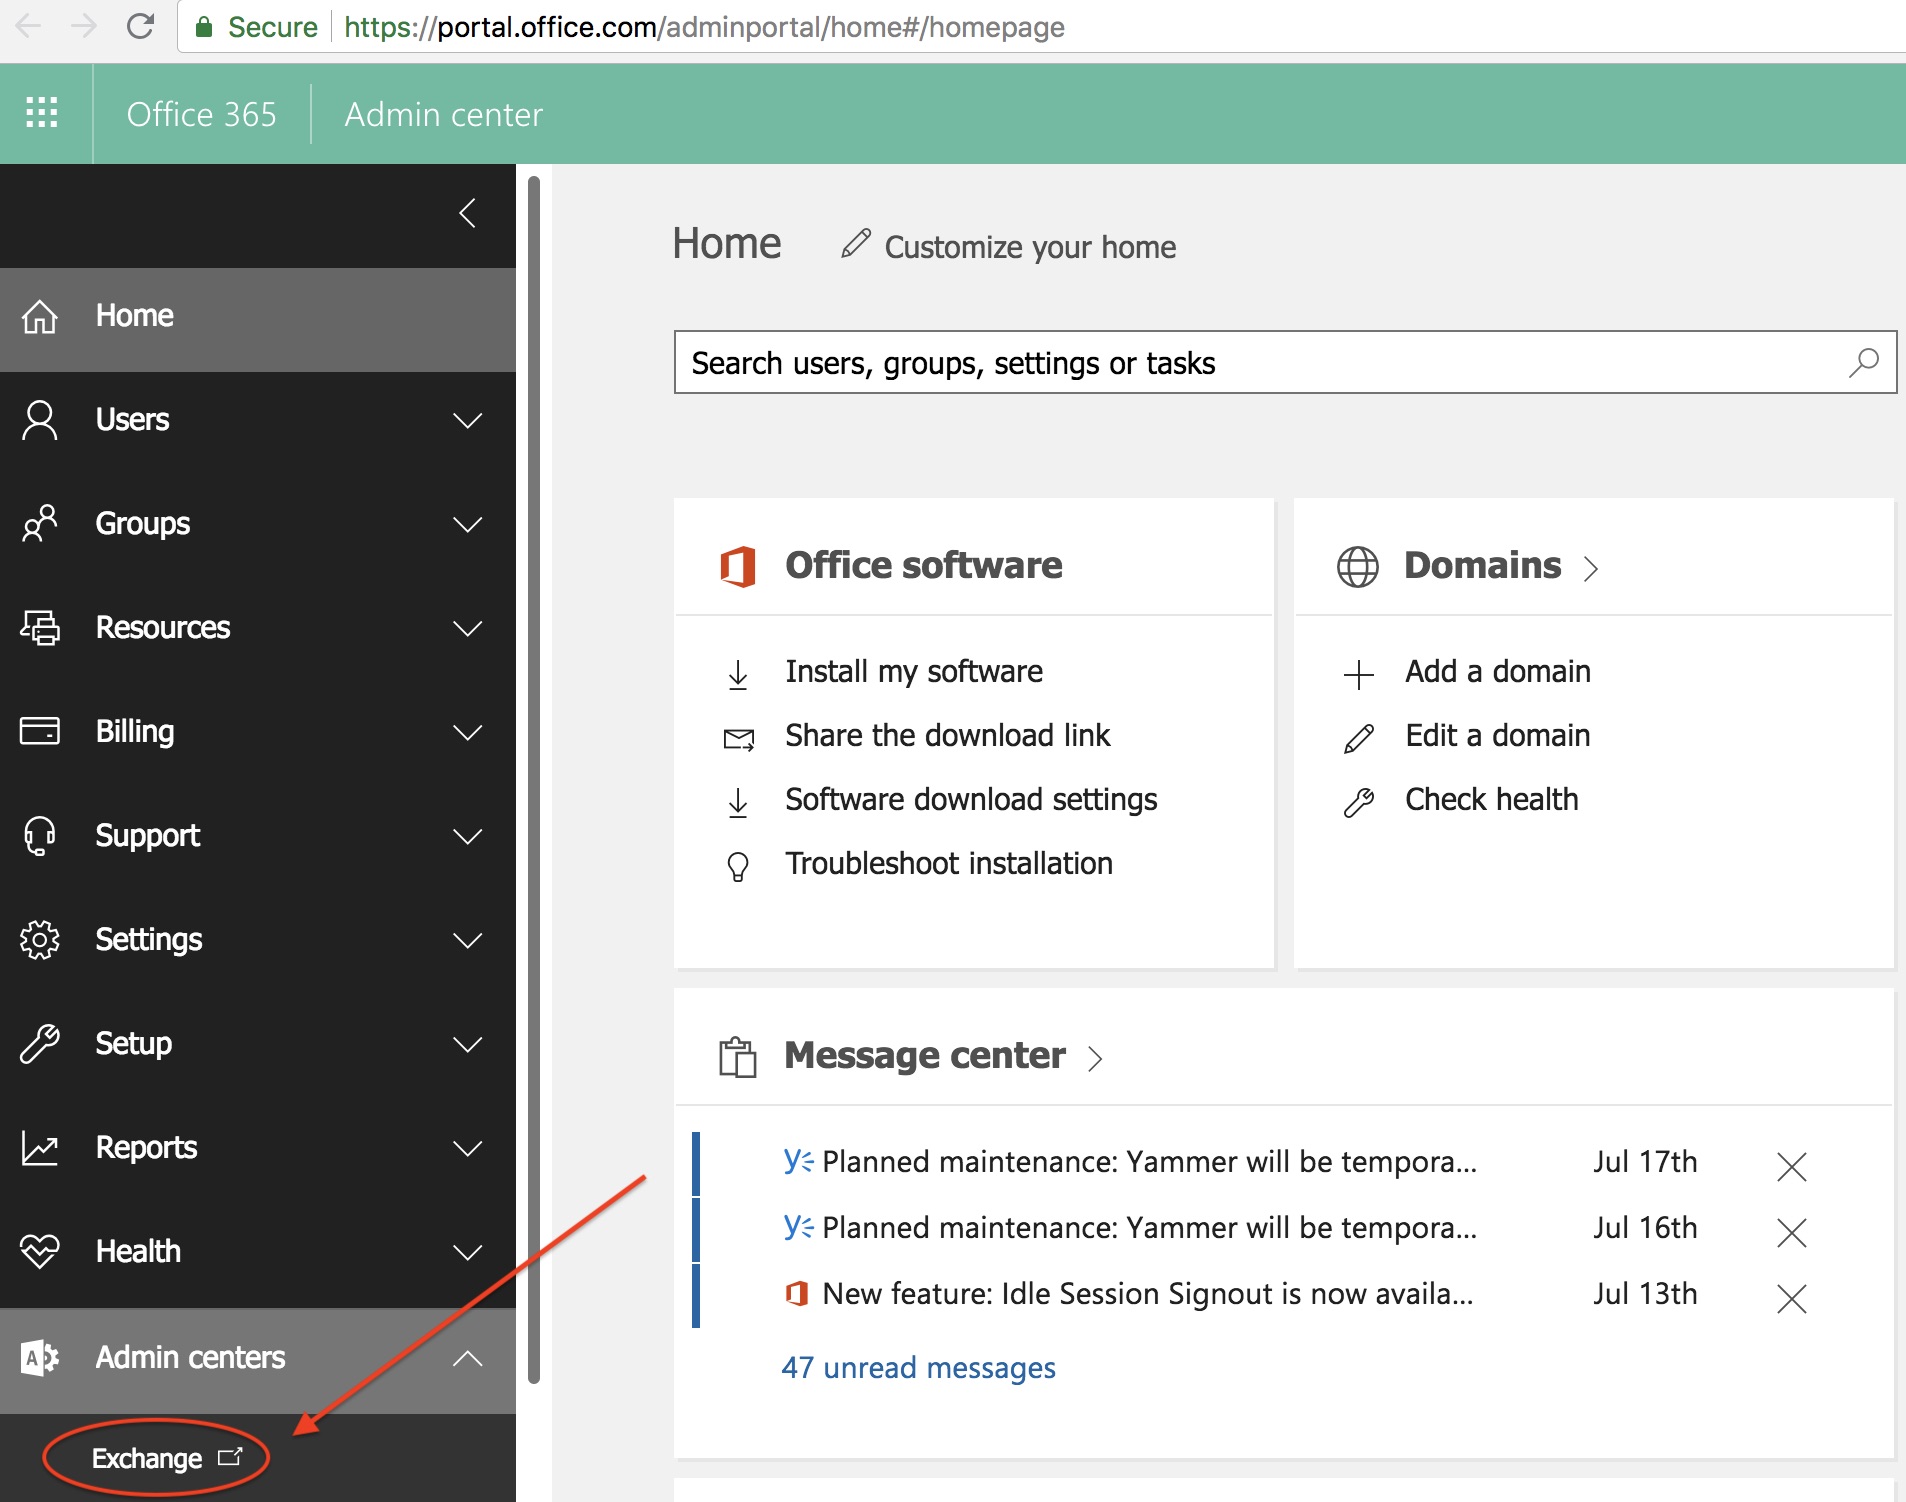
Task: Dismiss the Idle Session Signout message
Action: (x=1792, y=1298)
